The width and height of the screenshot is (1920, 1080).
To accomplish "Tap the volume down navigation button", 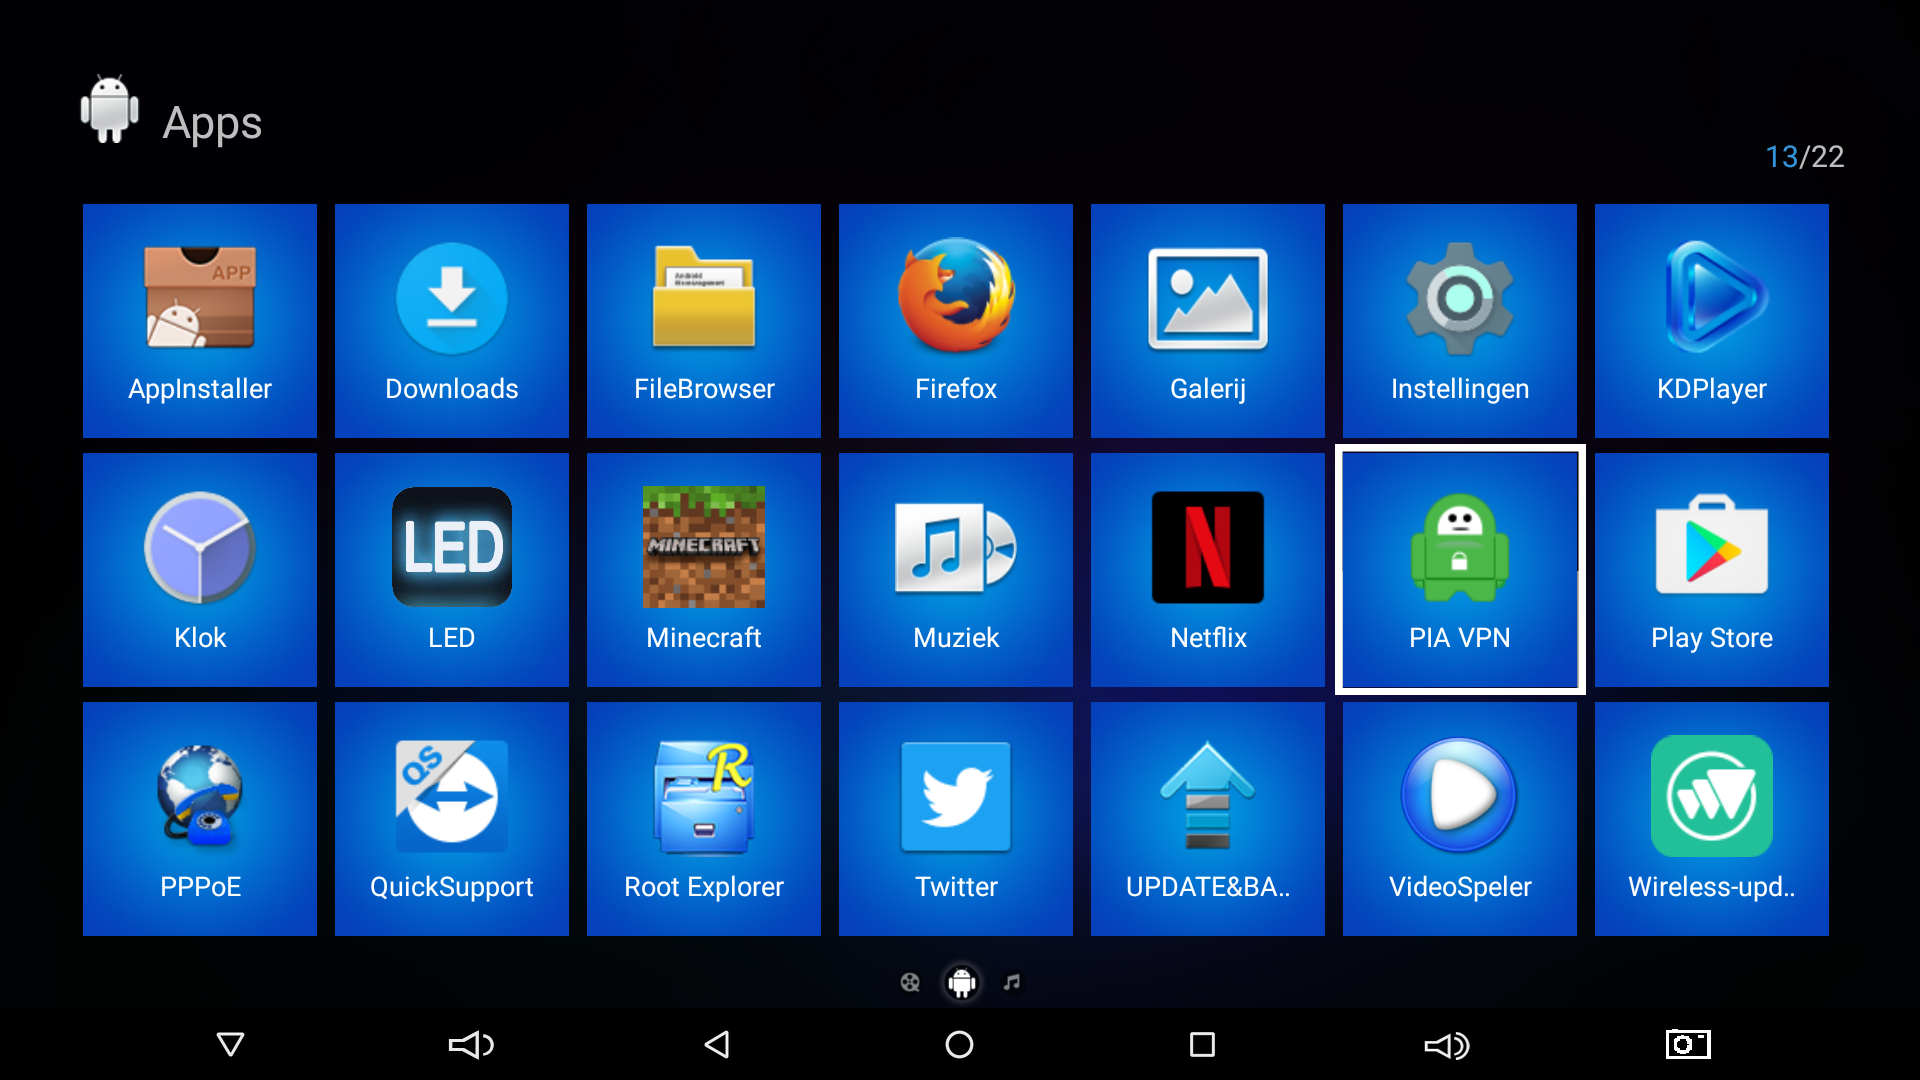I will click(x=472, y=1045).
